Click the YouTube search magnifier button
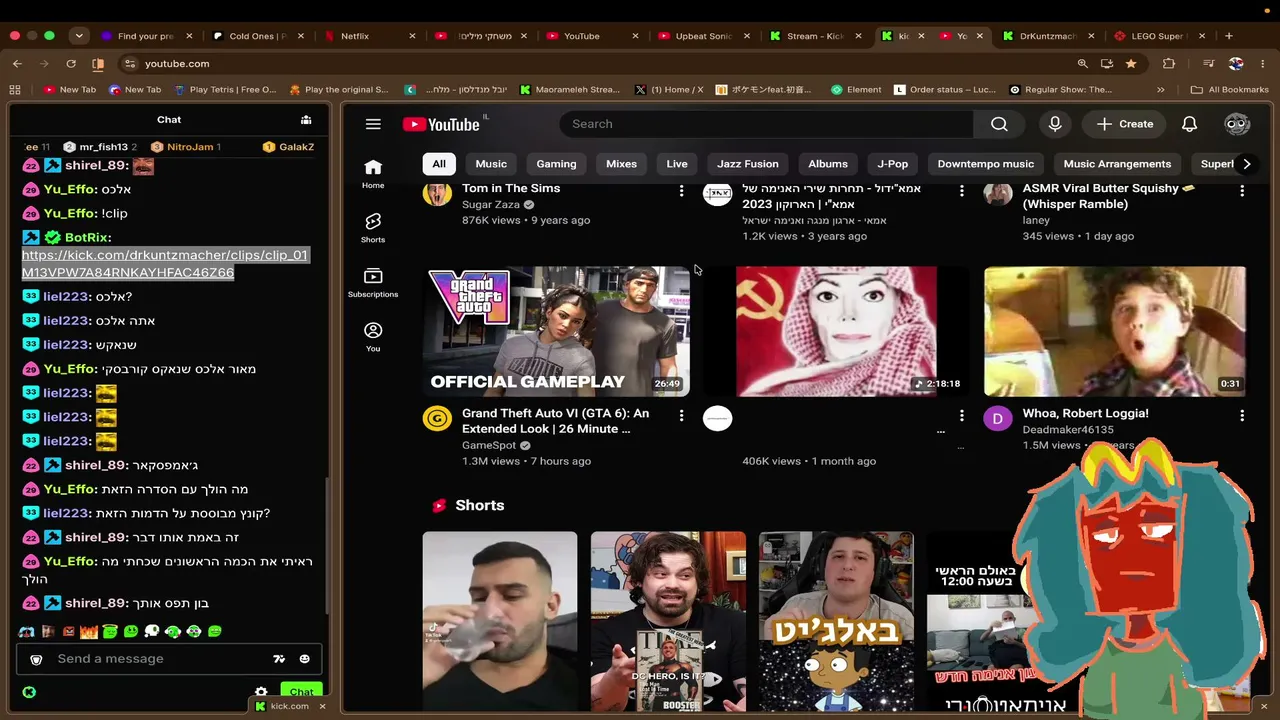Viewport: 1280px width, 720px height. tap(999, 124)
